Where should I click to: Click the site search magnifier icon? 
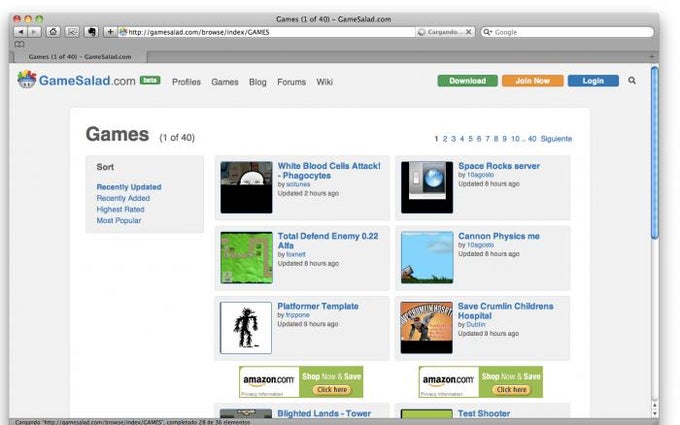632,81
